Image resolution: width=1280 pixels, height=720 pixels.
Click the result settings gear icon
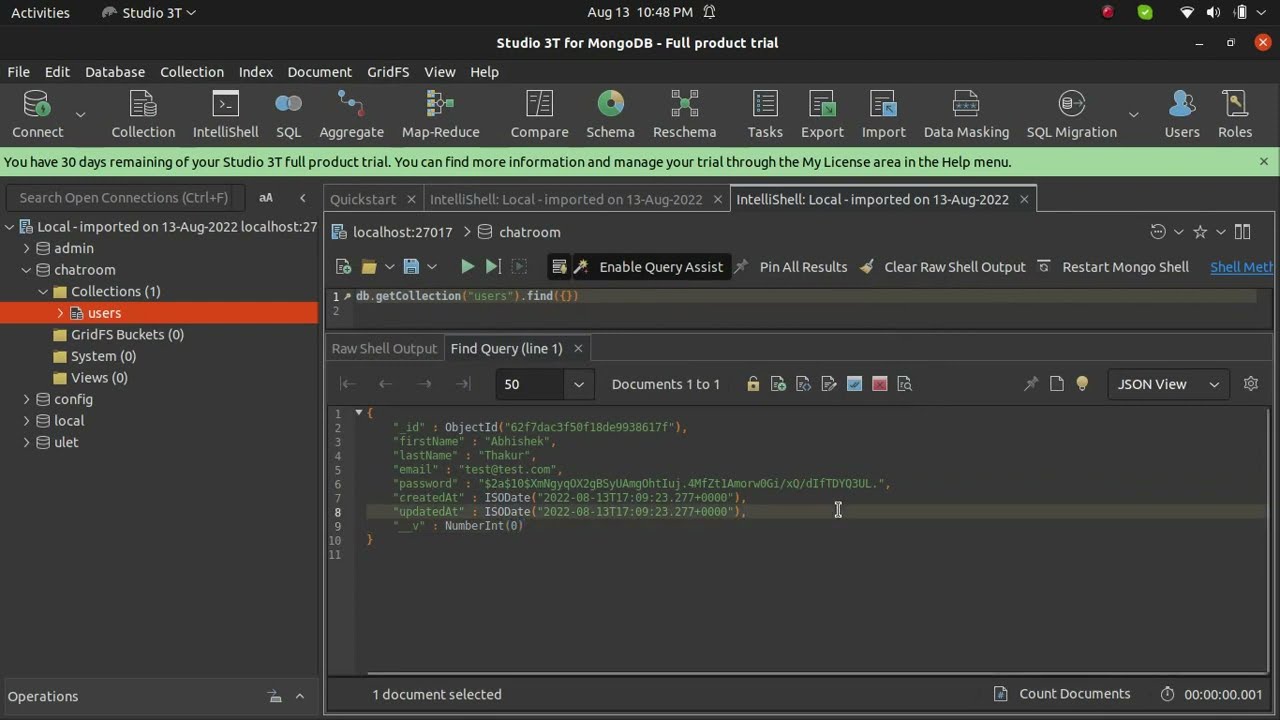pos(1251,384)
